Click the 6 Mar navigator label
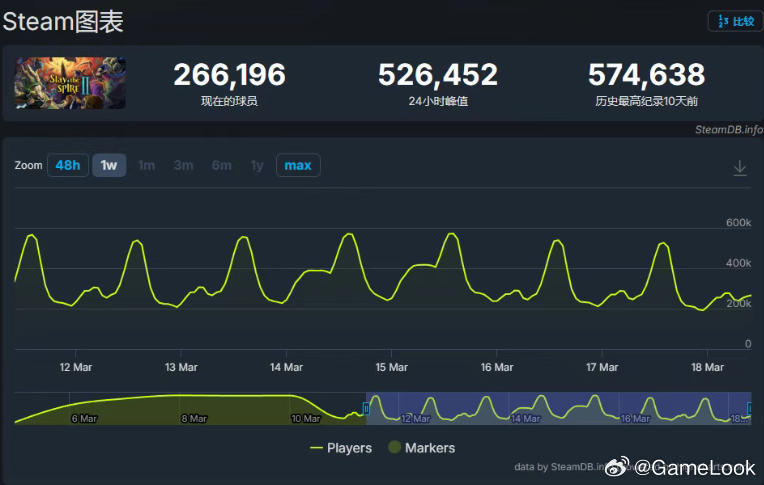The width and height of the screenshot is (764, 485). click(84, 419)
